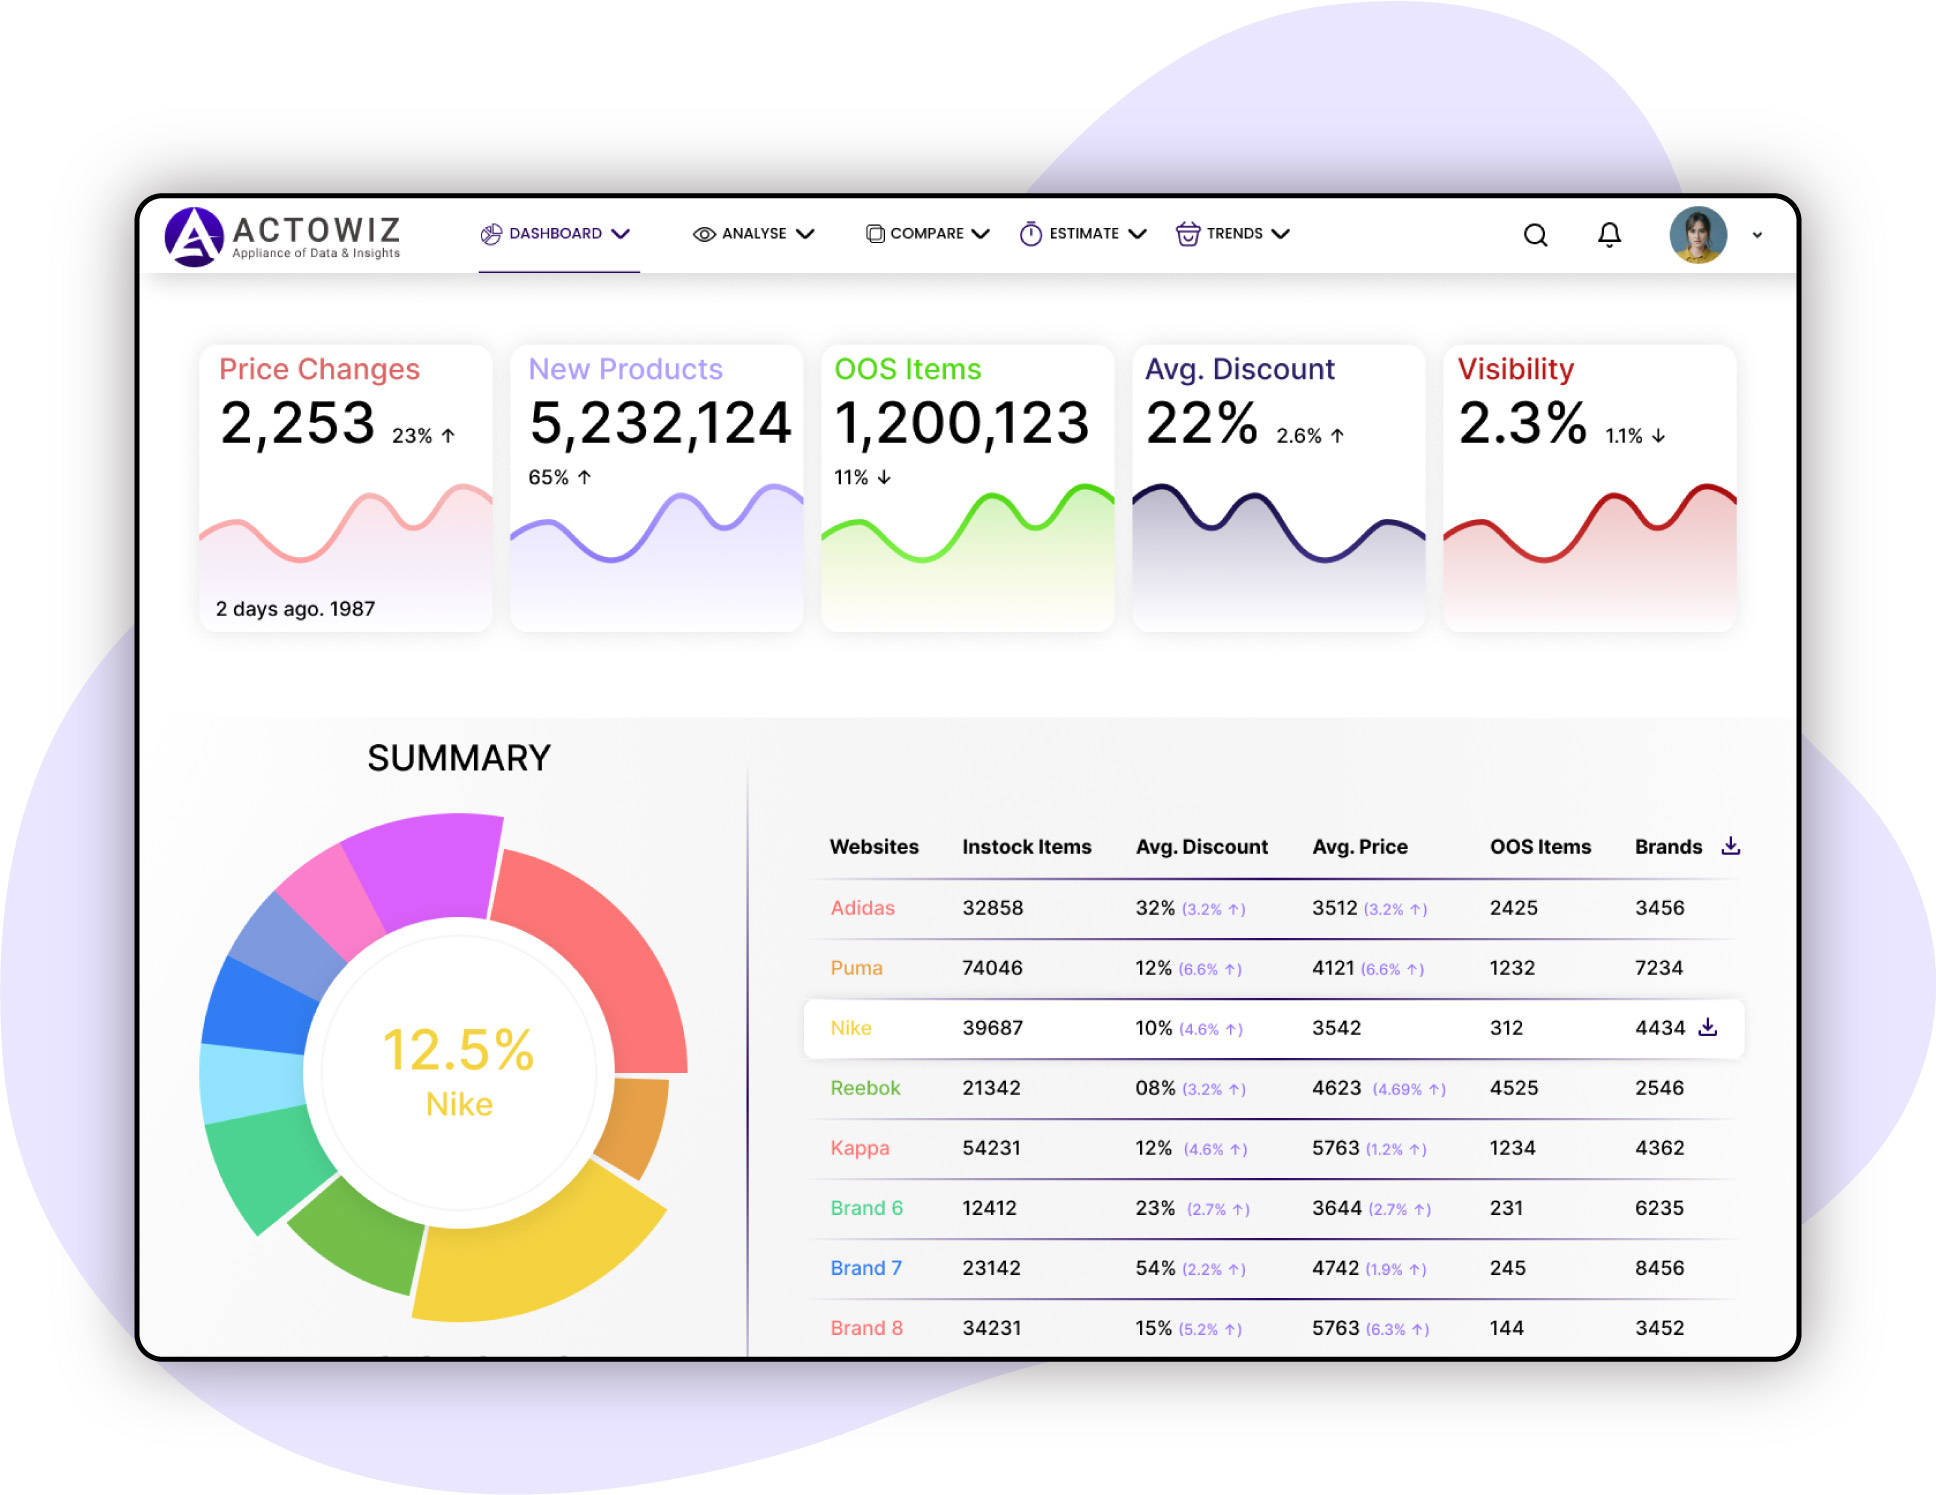Expand the Compare menu chevron
This screenshot has height=1495, width=1936.
(981, 234)
